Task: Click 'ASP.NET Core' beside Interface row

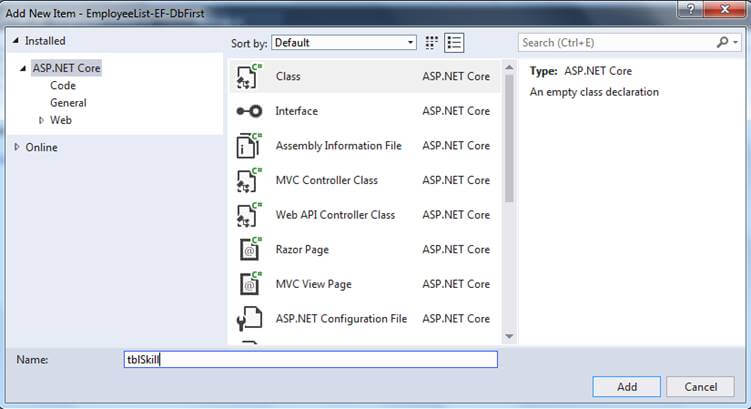Action: point(456,111)
